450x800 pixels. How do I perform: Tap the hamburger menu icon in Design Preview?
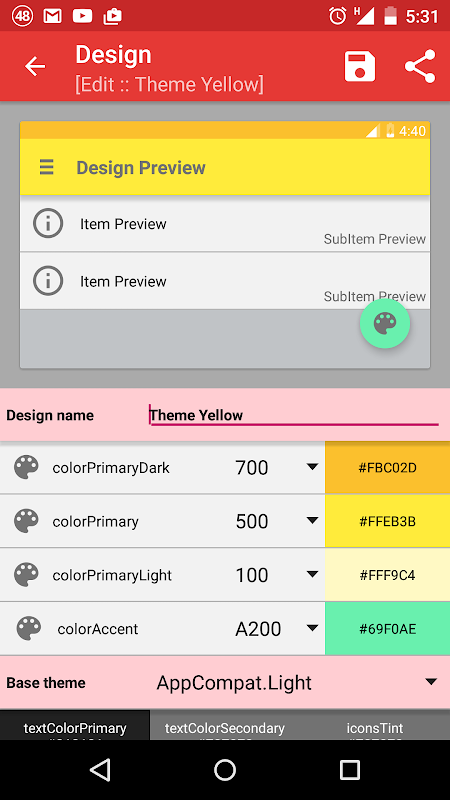pyautogui.click(x=47, y=167)
